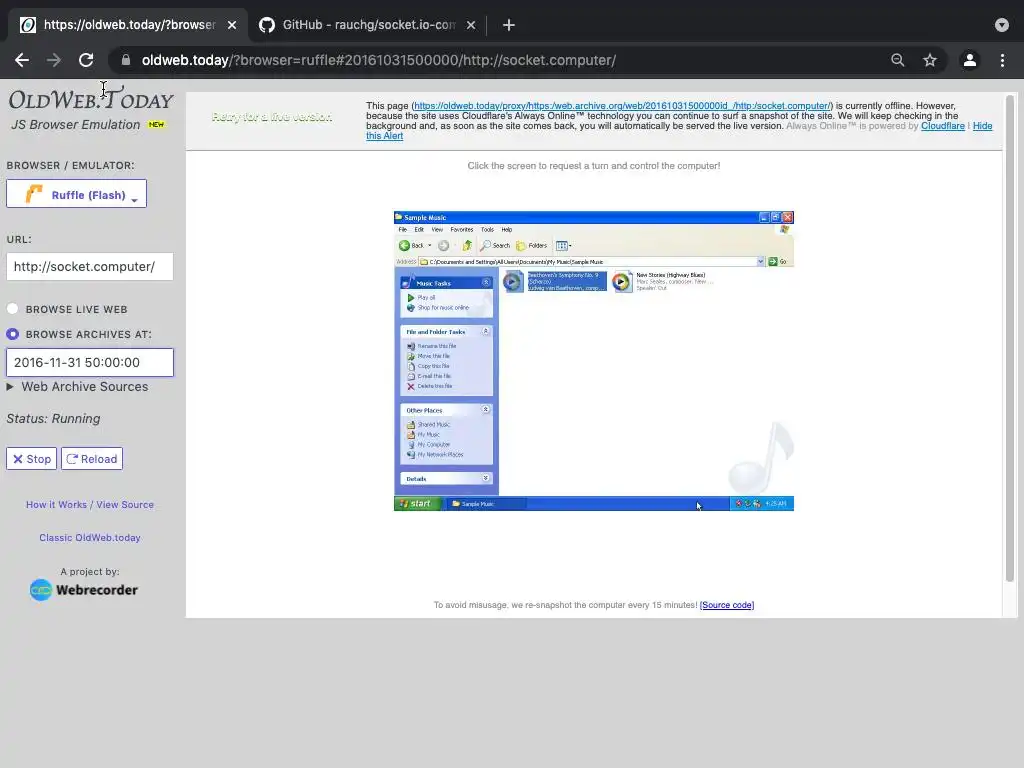Click Sample Music taskbar button

point(487,504)
